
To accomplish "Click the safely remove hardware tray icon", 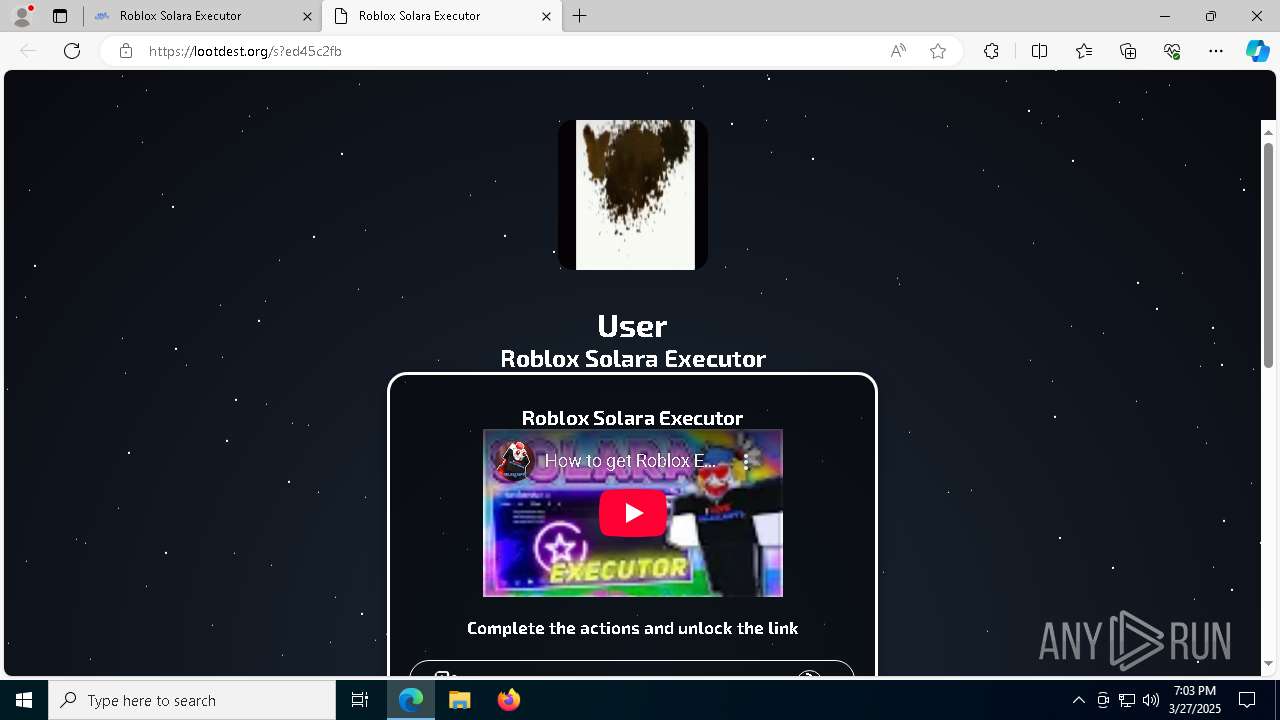I will [x=1103, y=700].
